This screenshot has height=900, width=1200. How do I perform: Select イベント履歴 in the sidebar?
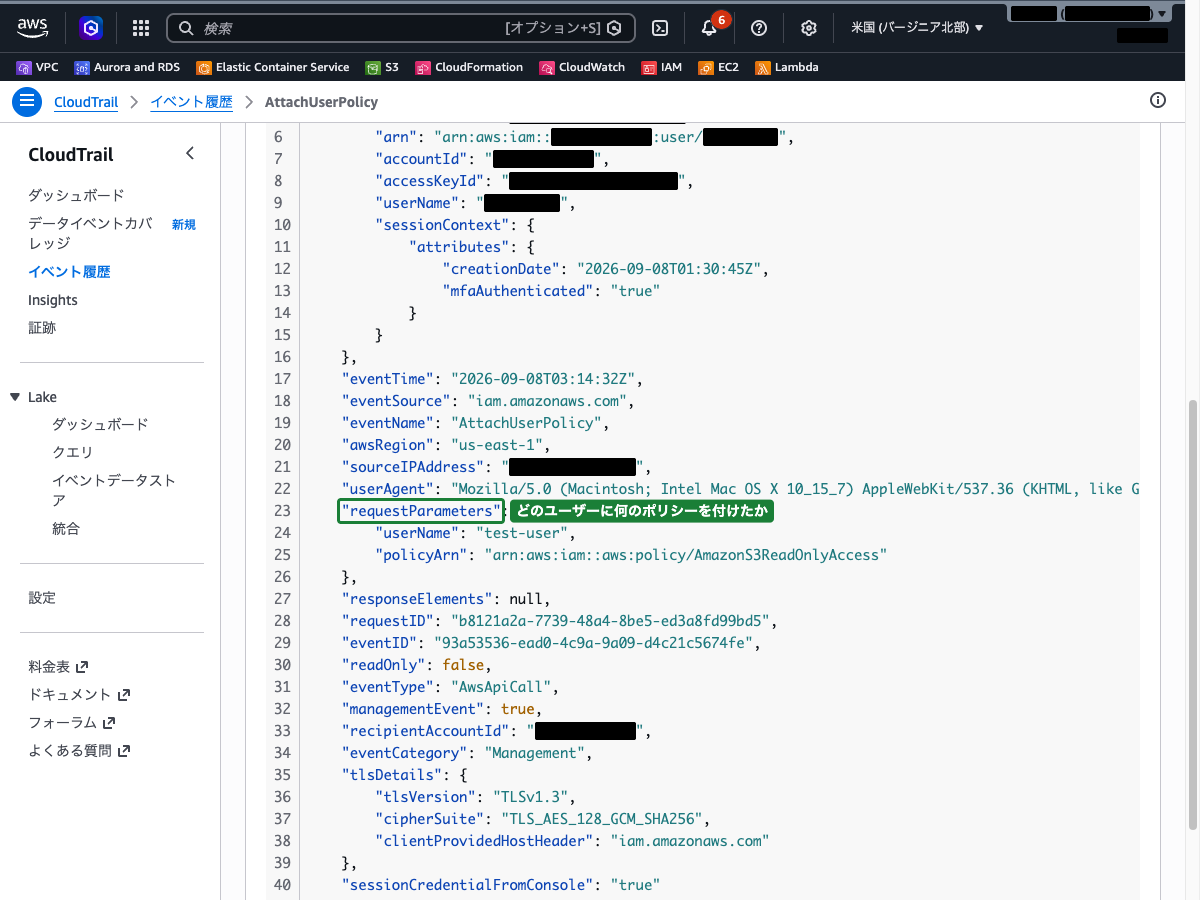pos(69,272)
